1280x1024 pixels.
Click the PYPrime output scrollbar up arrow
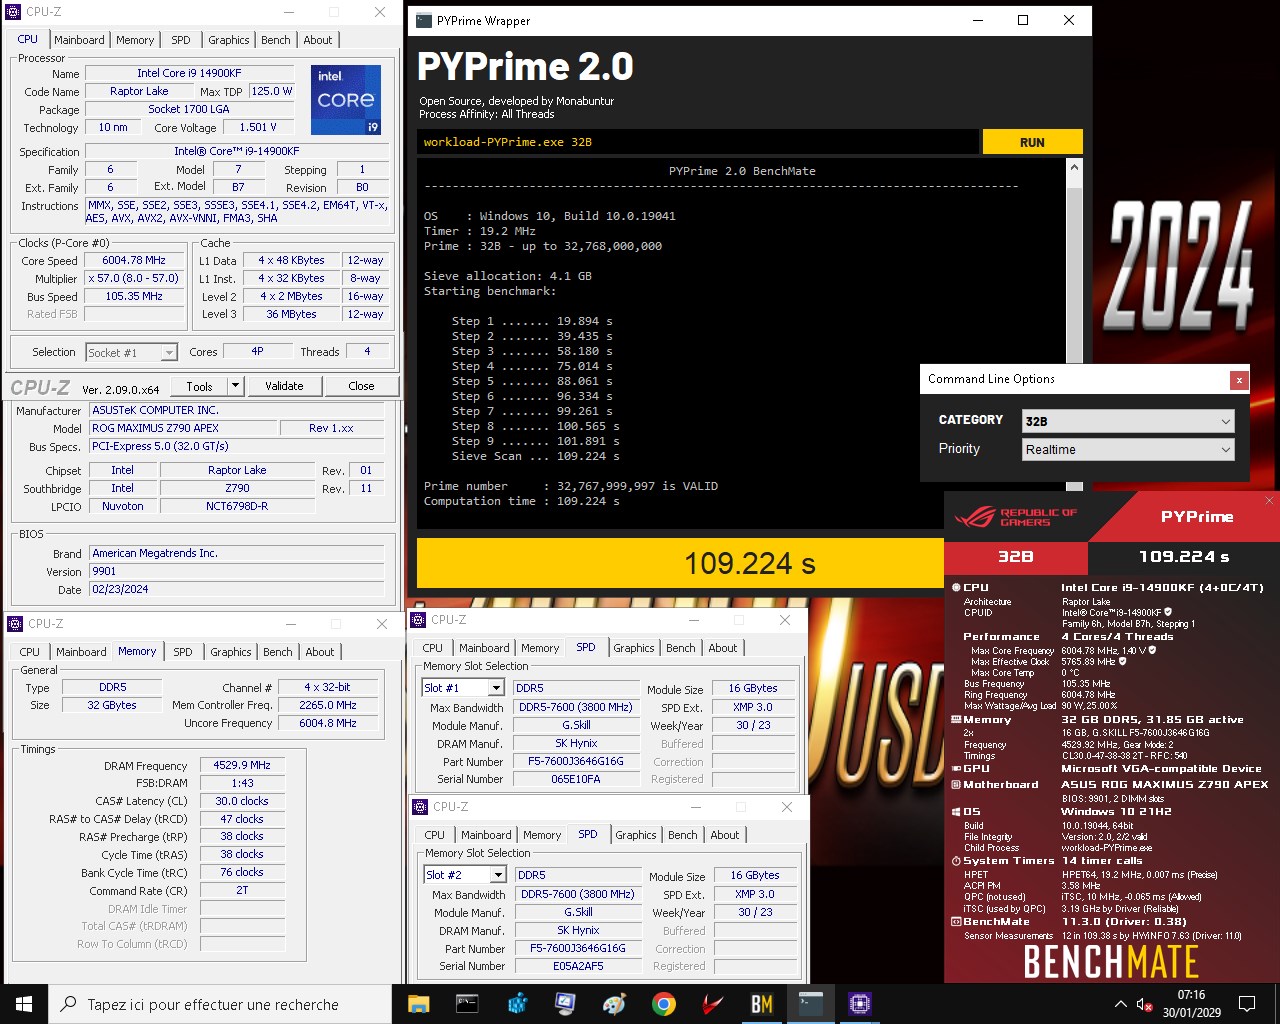[x=1074, y=167]
